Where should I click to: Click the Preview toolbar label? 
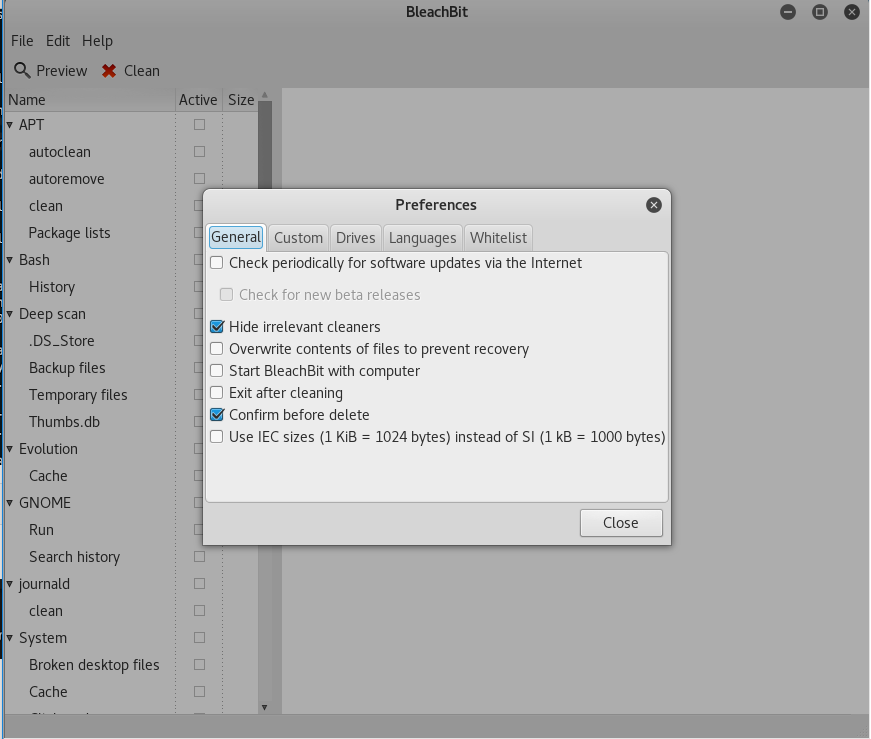62,71
